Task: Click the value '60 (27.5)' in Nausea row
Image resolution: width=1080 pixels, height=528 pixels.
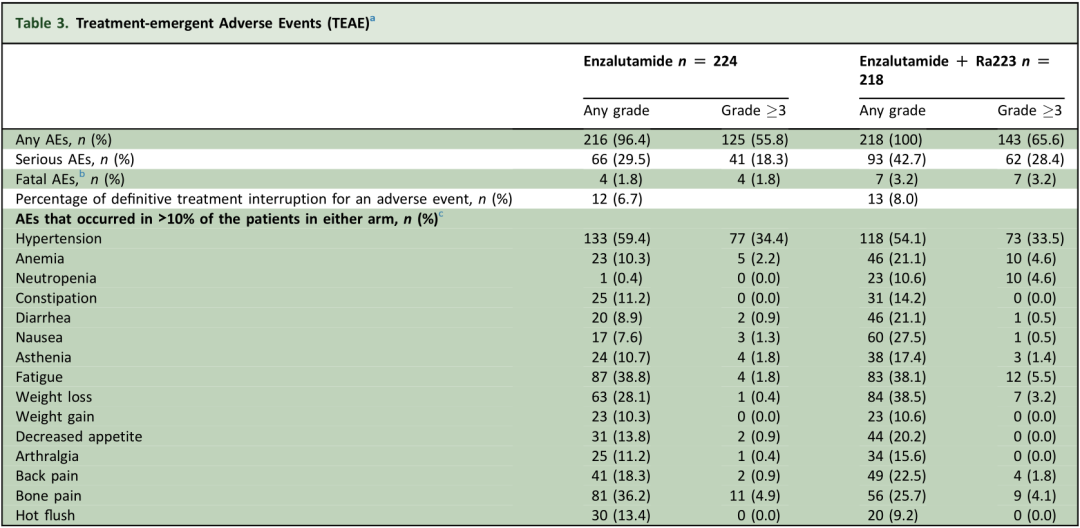Action: click(895, 338)
